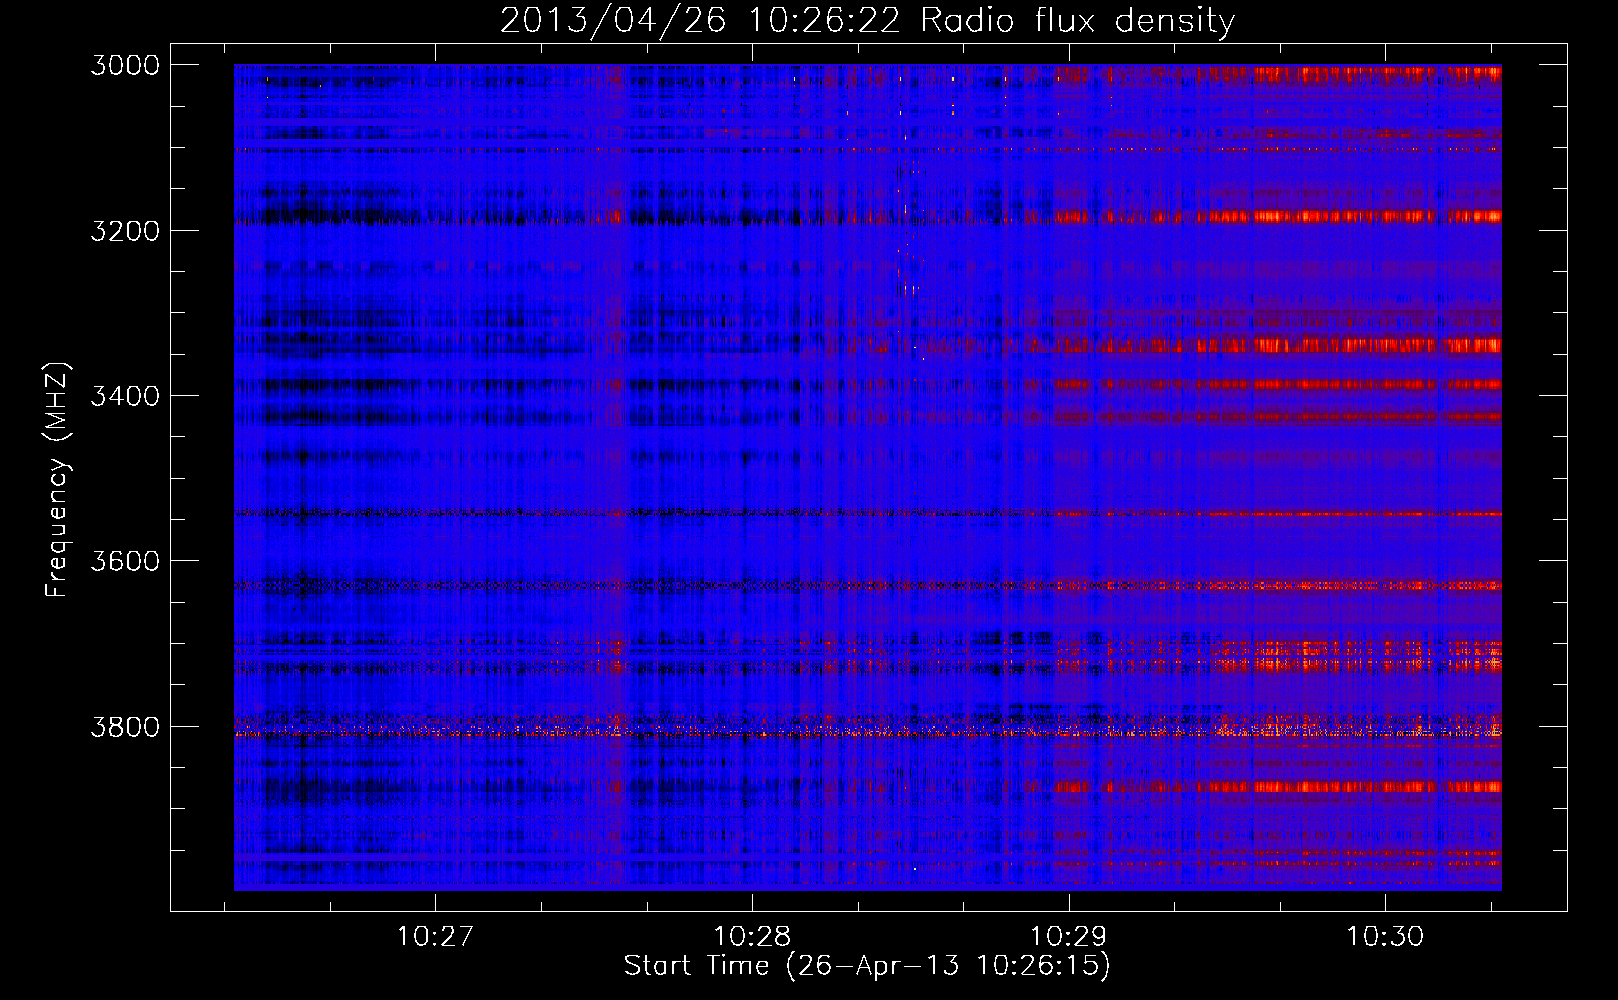This screenshot has width=1618, height=1000.
Task: Click the '3000' frequency axis label
Action: (125, 65)
